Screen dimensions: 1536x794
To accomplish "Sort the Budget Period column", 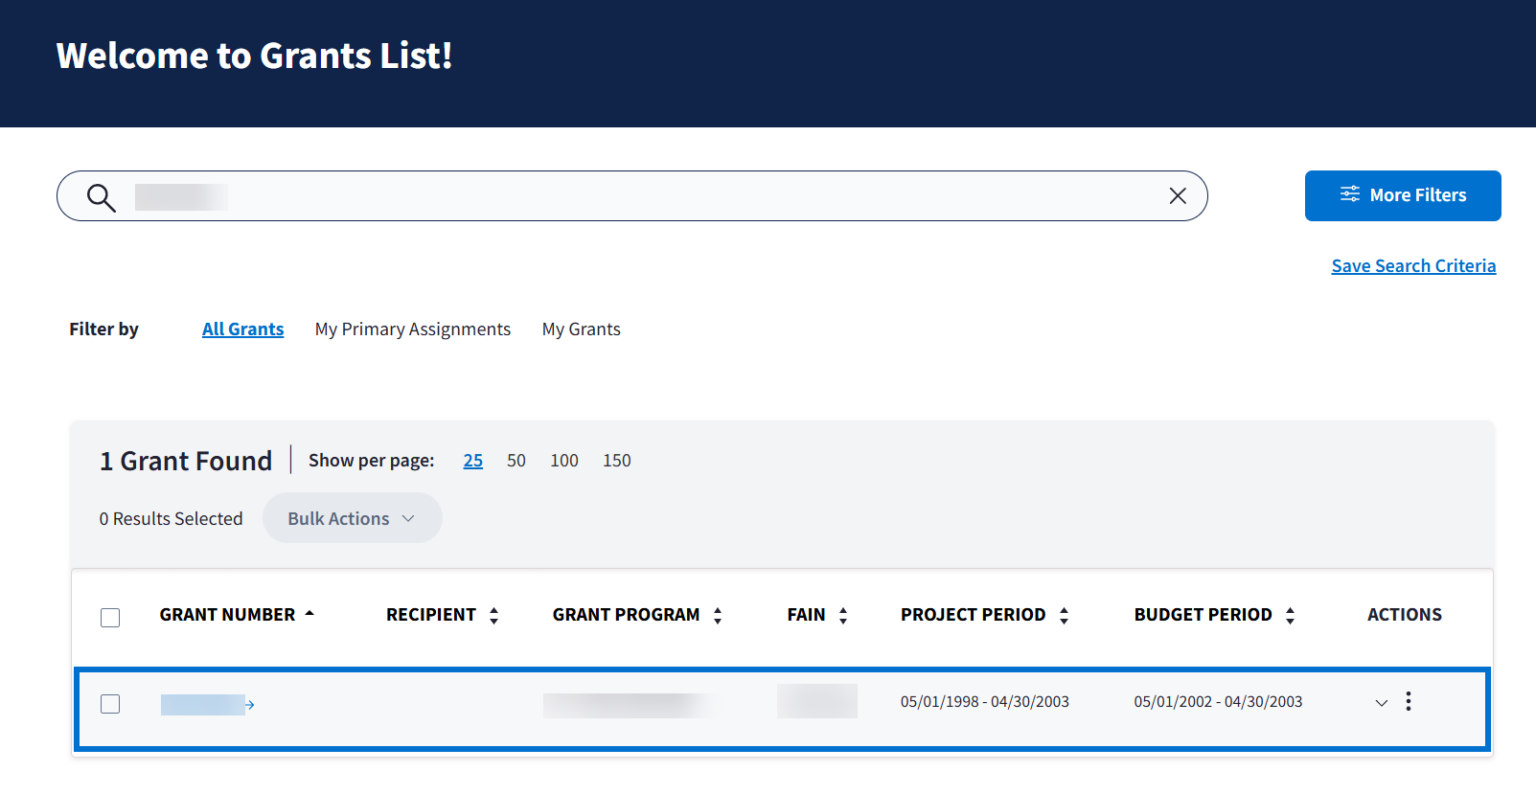I will [1290, 616].
